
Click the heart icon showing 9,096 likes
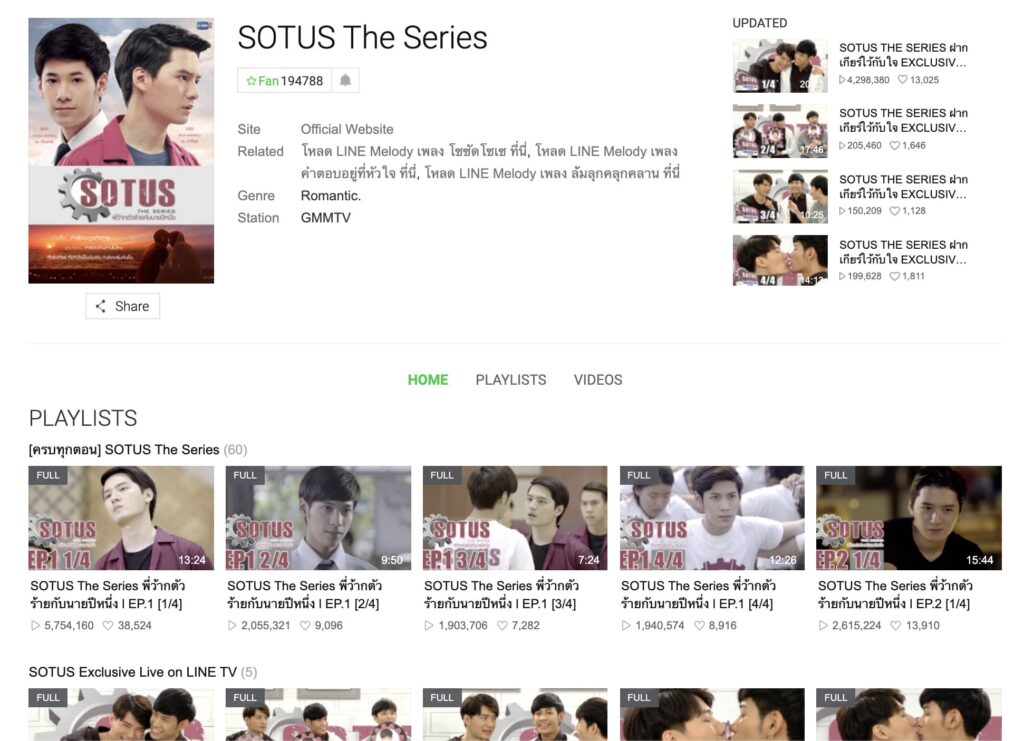(305, 625)
